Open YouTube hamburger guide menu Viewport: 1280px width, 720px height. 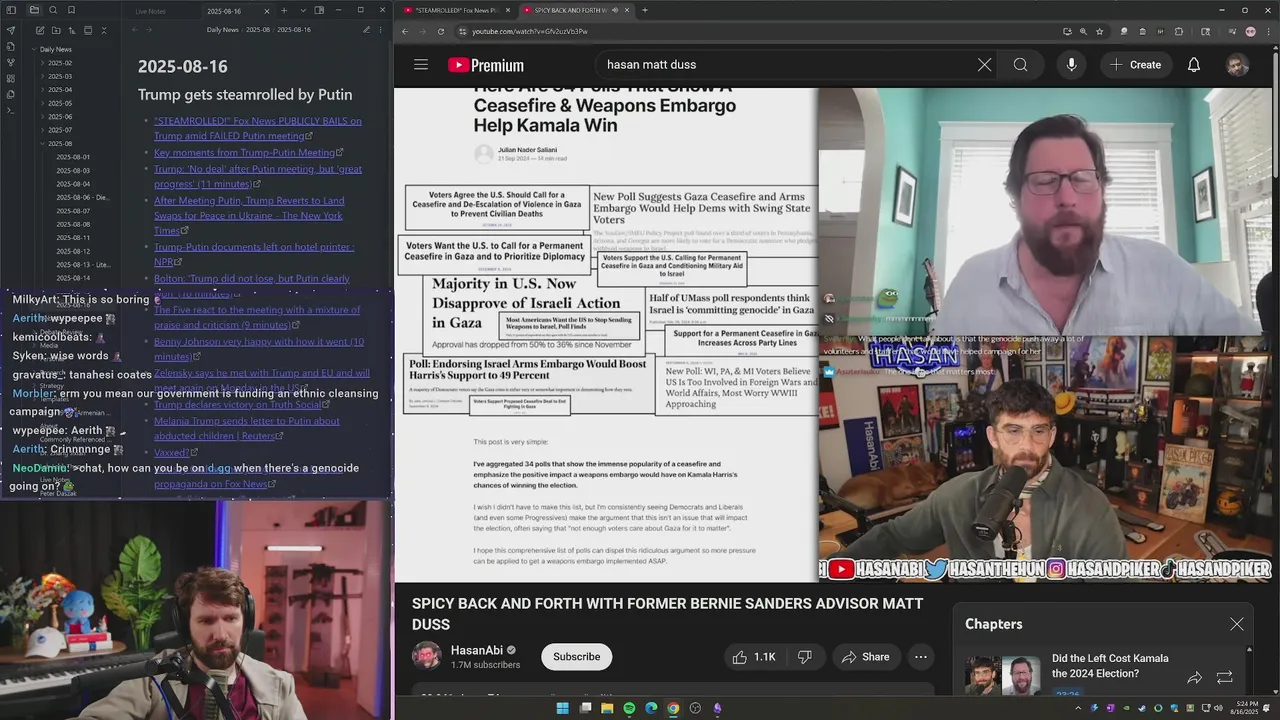point(421,65)
